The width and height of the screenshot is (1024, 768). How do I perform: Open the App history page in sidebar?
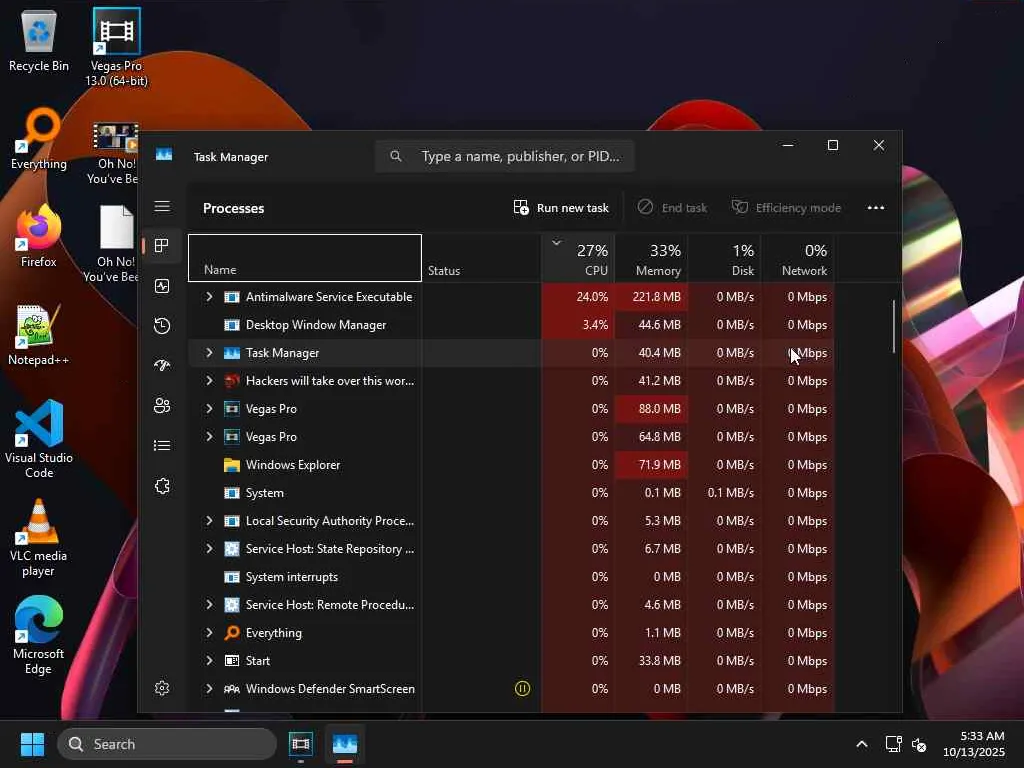(162, 325)
